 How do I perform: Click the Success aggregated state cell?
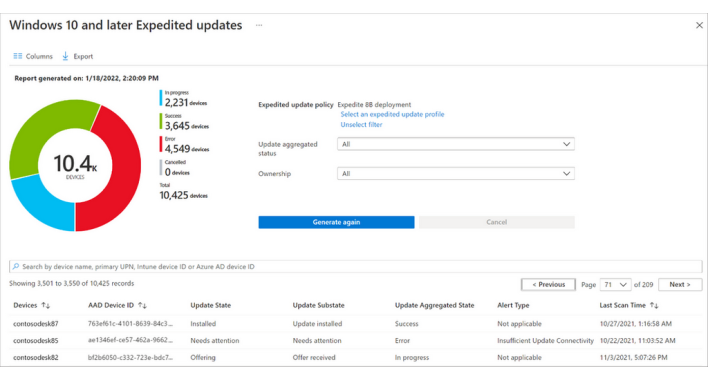(406, 324)
